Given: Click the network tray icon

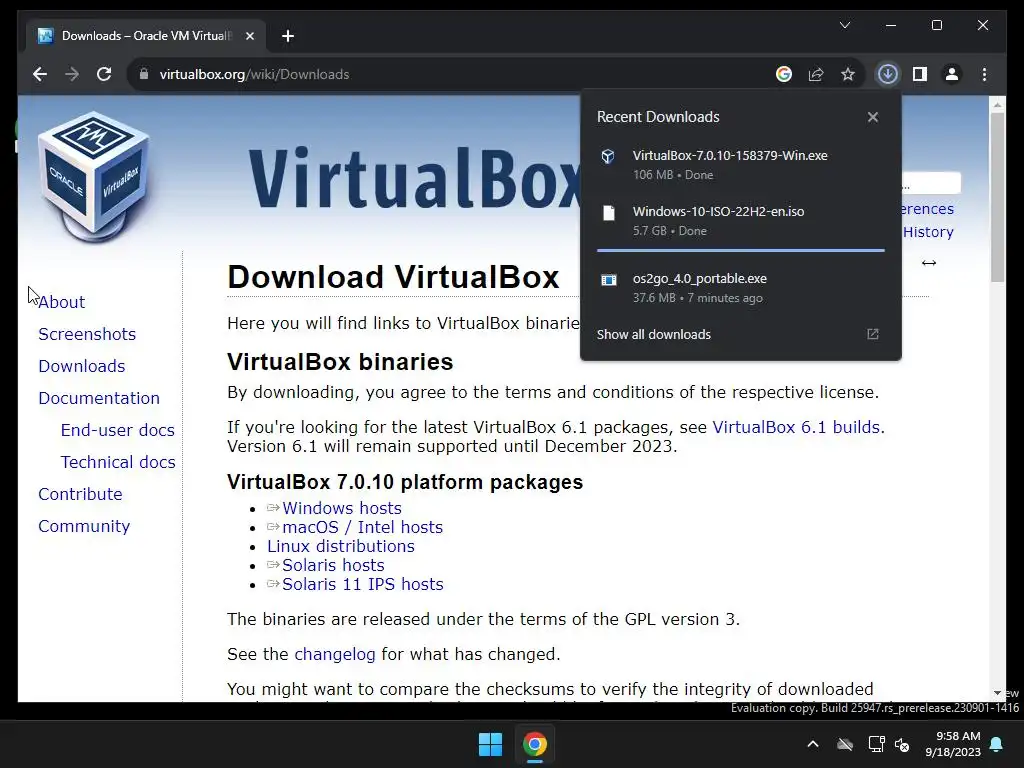Looking at the screenshot, I should [x=876, y=744].
